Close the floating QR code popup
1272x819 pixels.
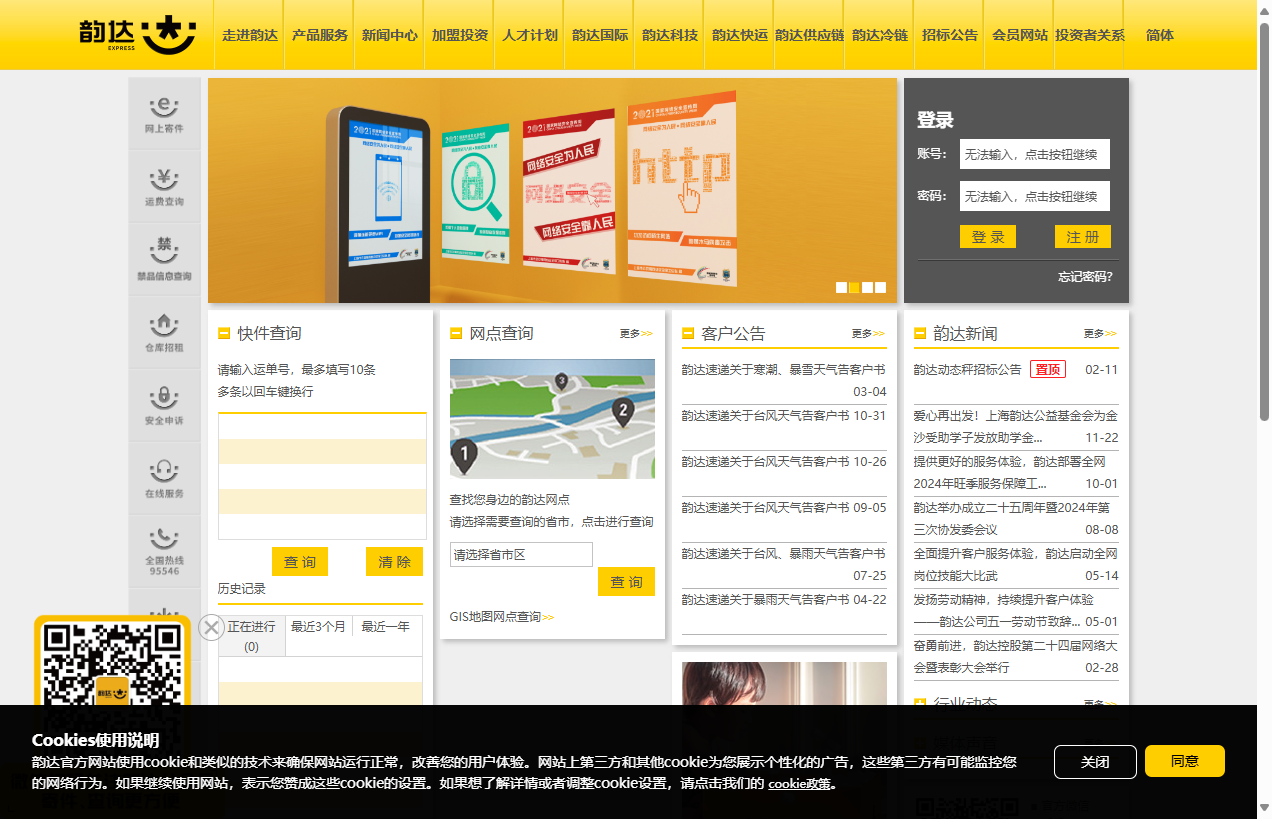click(211, 627)
